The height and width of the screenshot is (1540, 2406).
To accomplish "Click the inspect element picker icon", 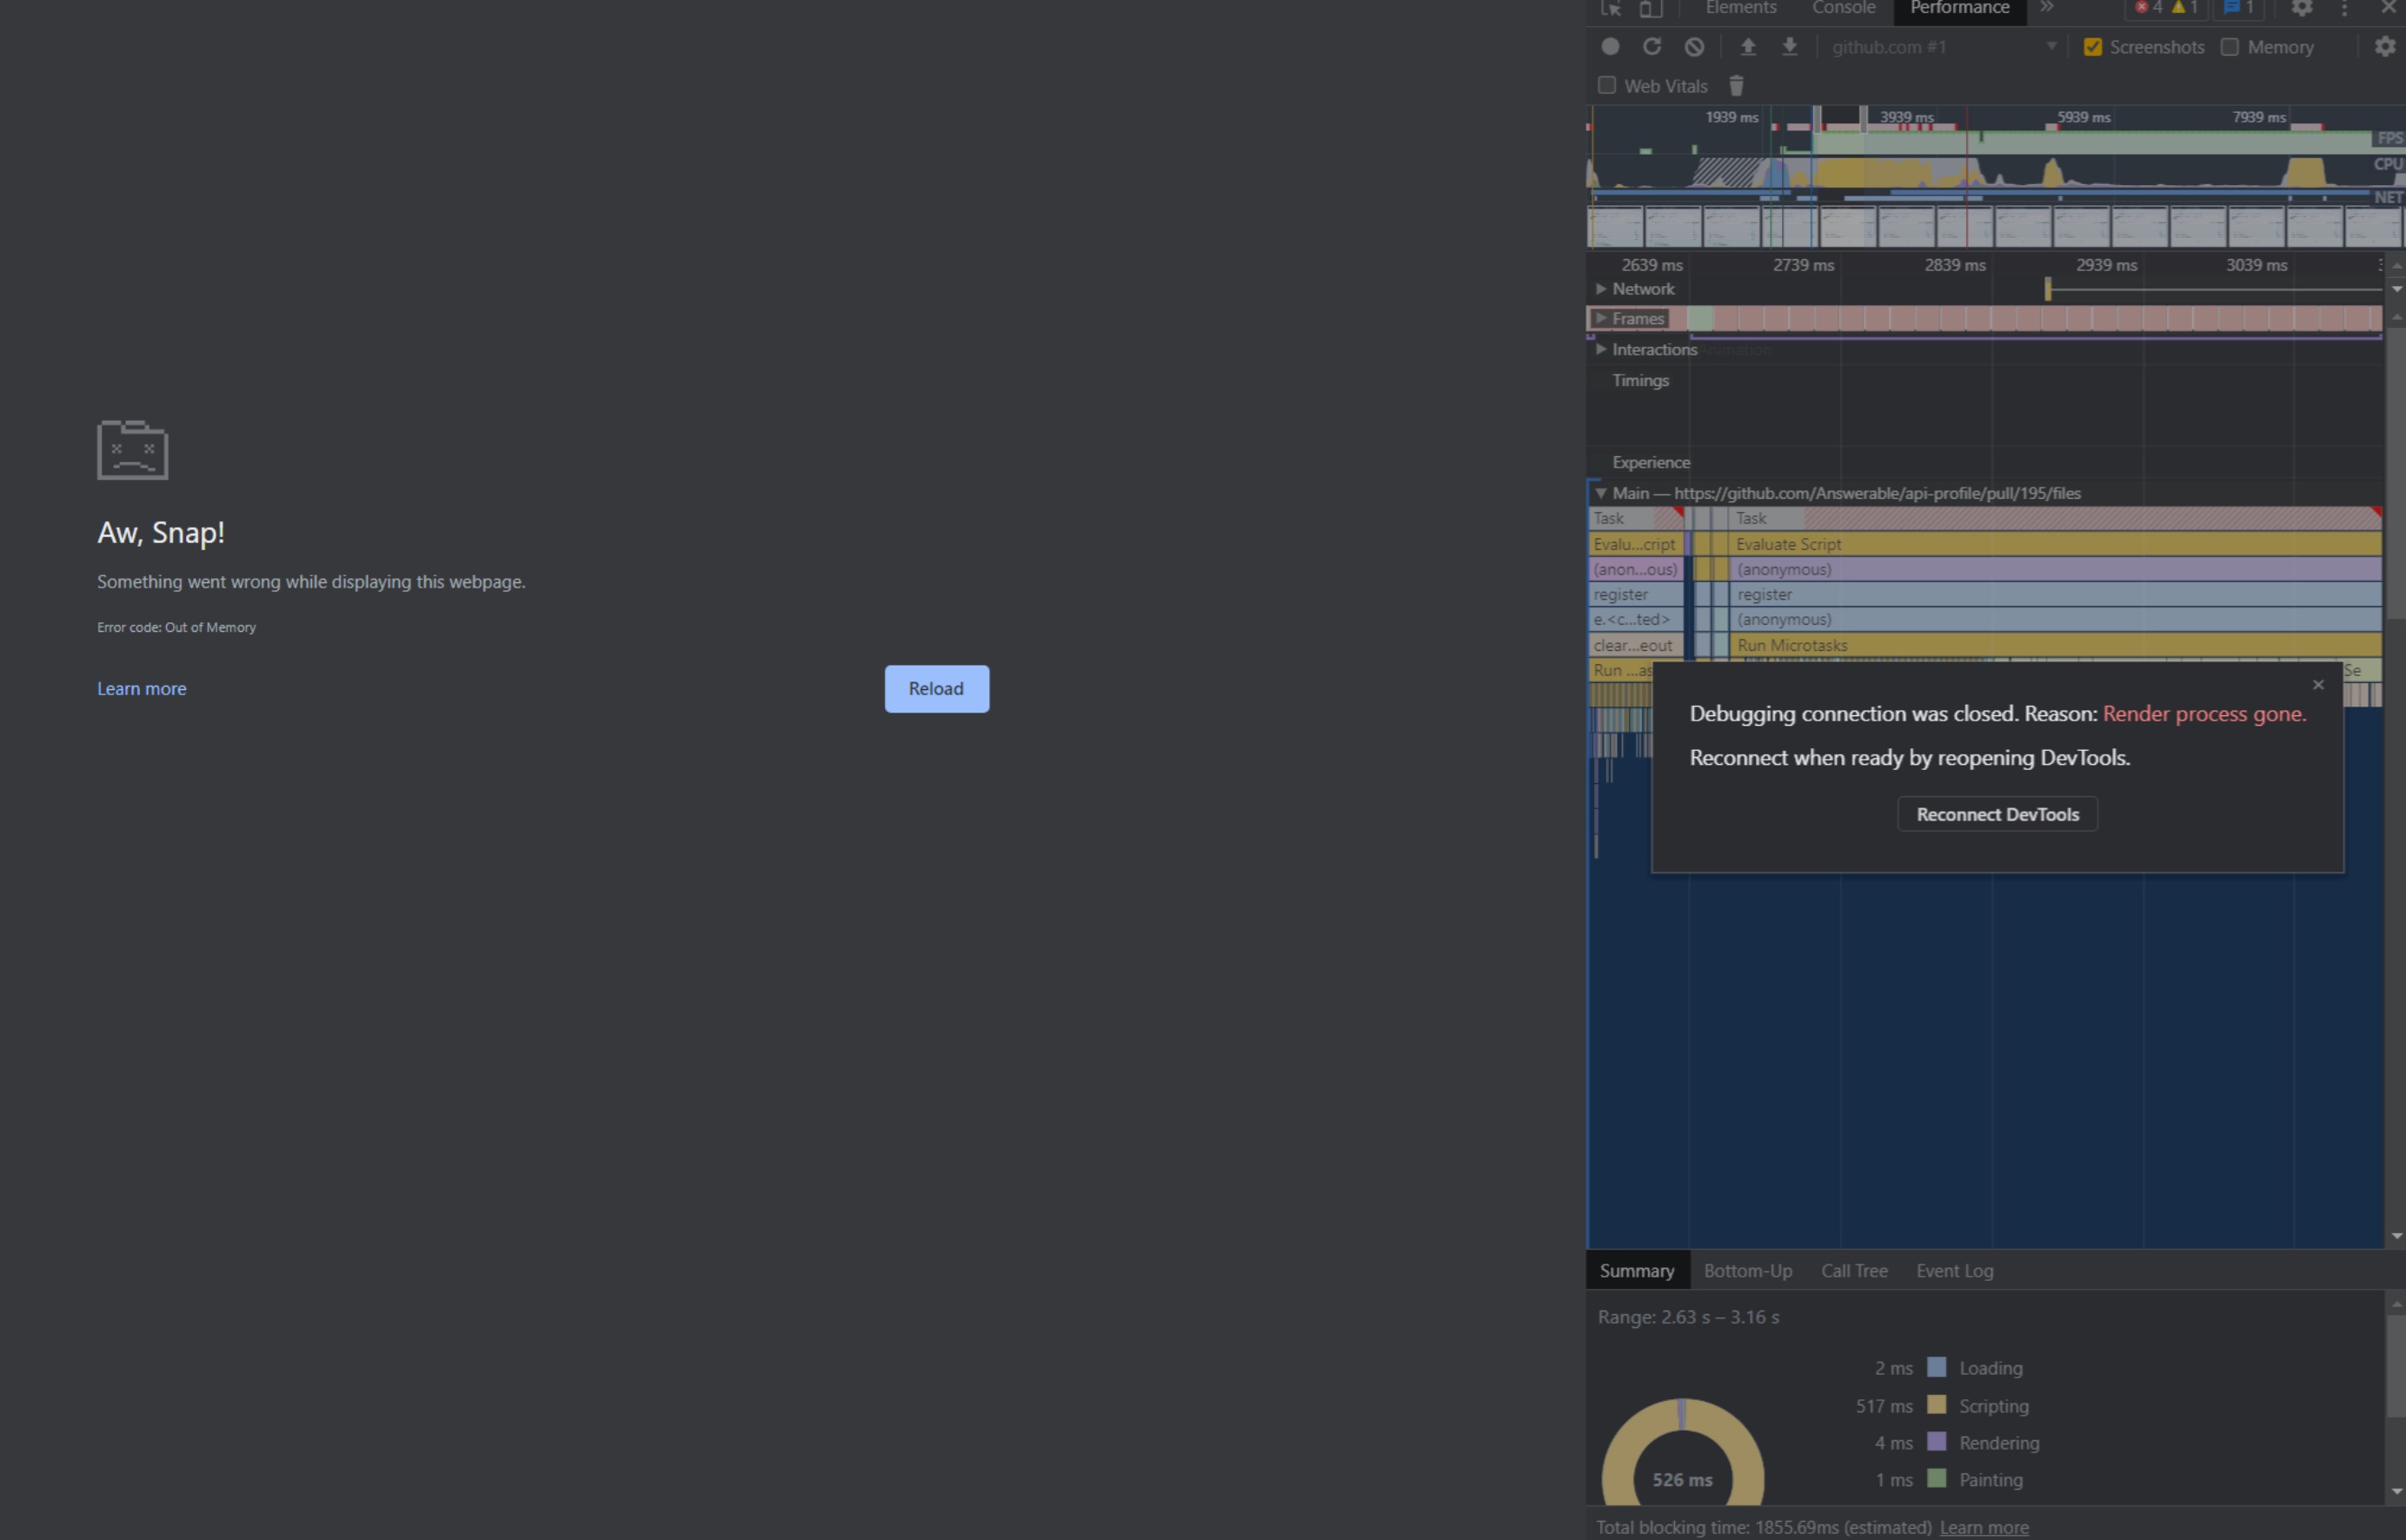I will (x=1610, y=8).
